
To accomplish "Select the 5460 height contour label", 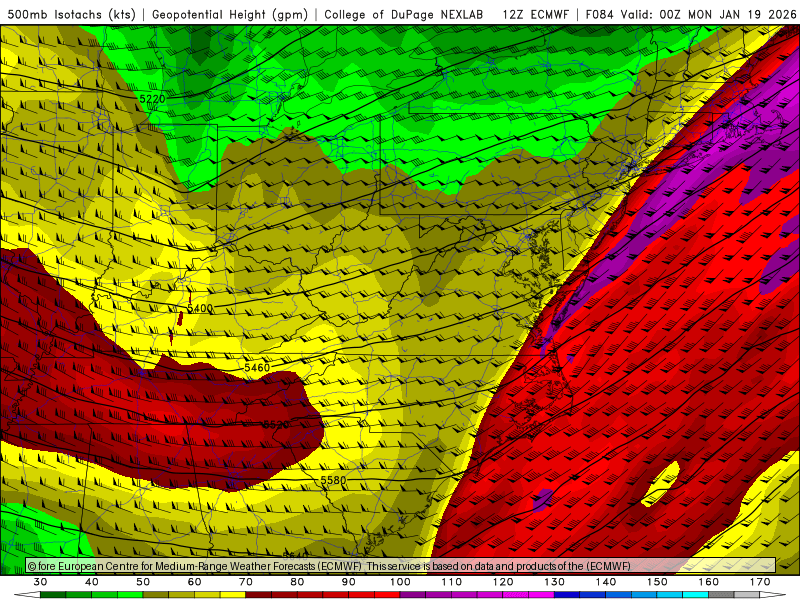I will click(257, 367).
